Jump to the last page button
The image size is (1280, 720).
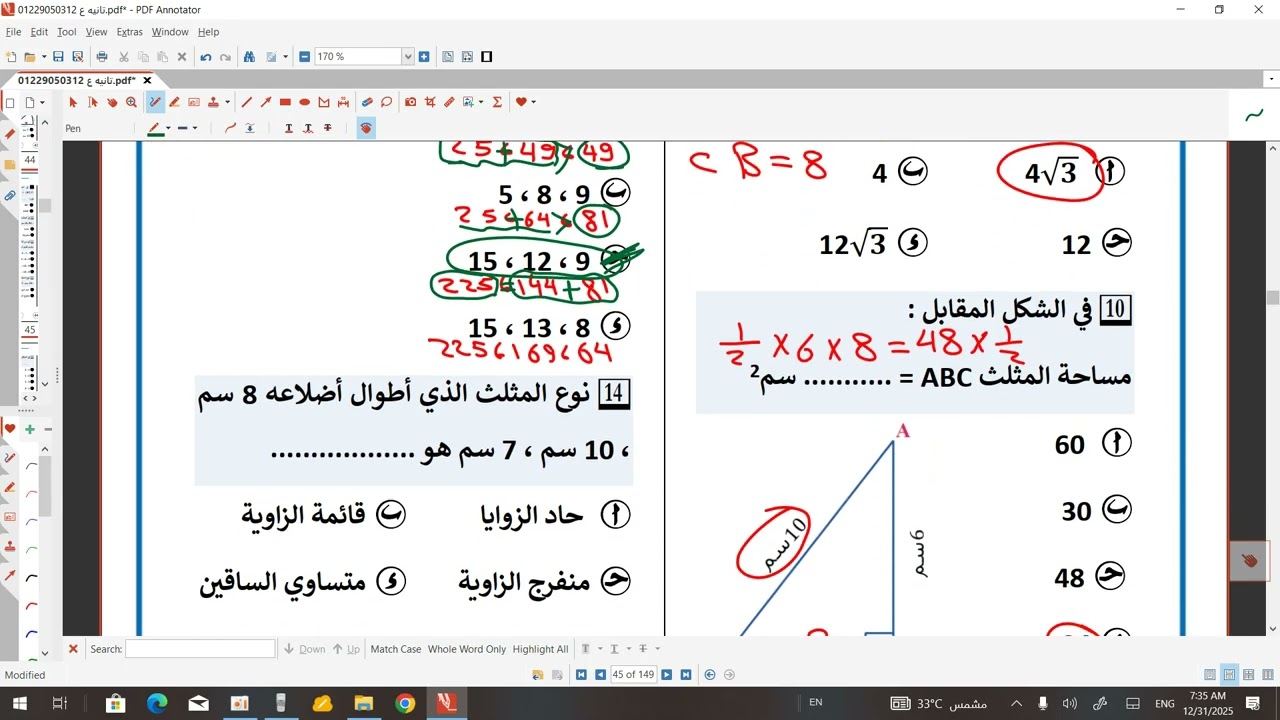[685, 675]
